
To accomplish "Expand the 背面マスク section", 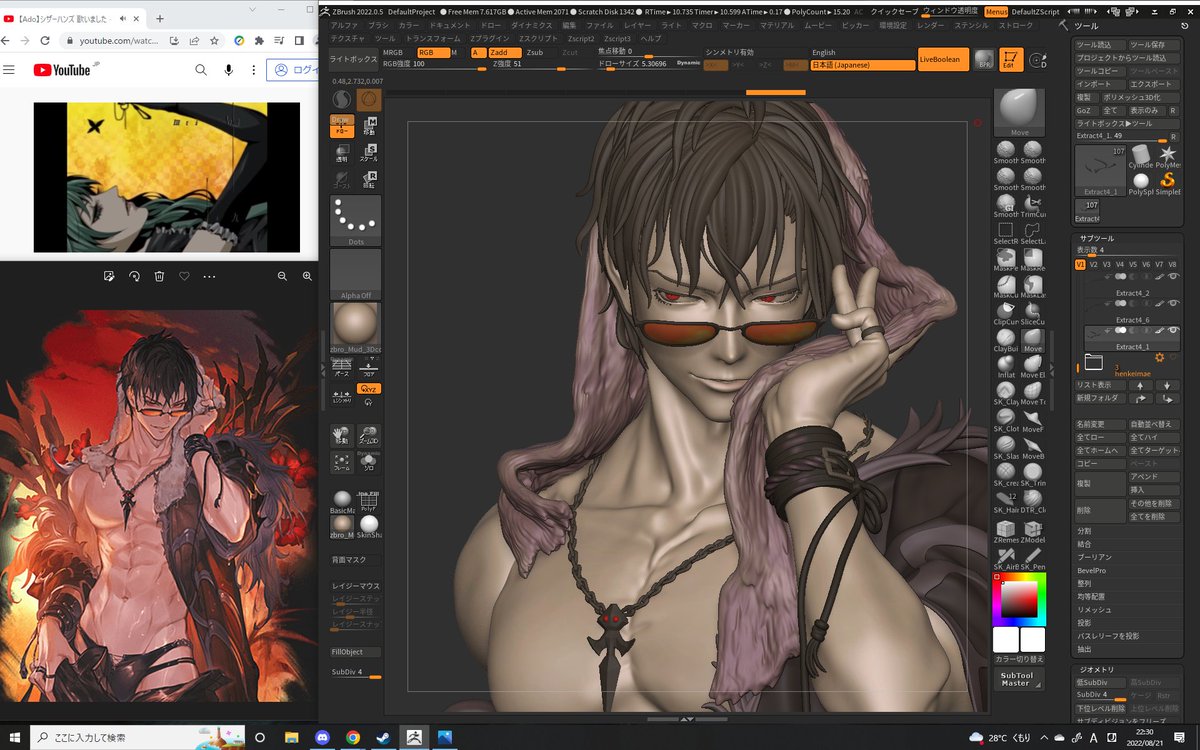I will click(x=355, y=560).
